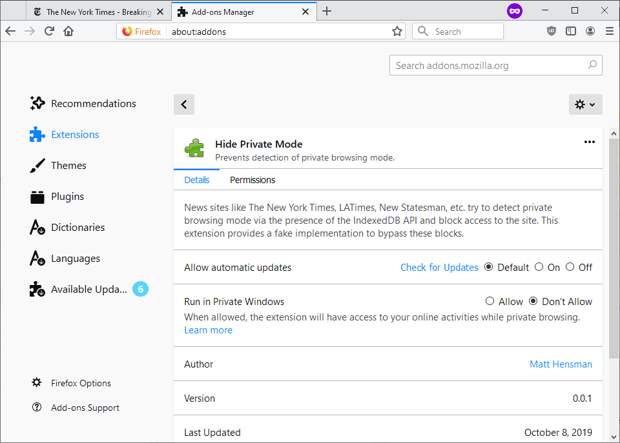Click the 'Prevents detection of private browsing mode.' text
This screenshot has height=443, width=620.
305,157
